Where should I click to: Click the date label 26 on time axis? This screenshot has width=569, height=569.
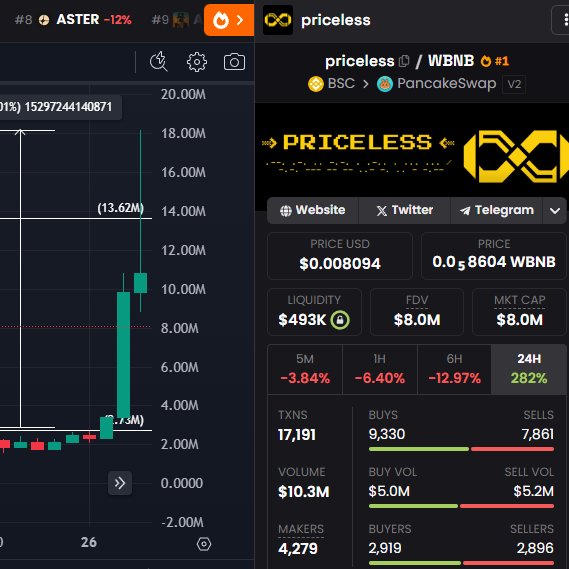coord(89,543)
